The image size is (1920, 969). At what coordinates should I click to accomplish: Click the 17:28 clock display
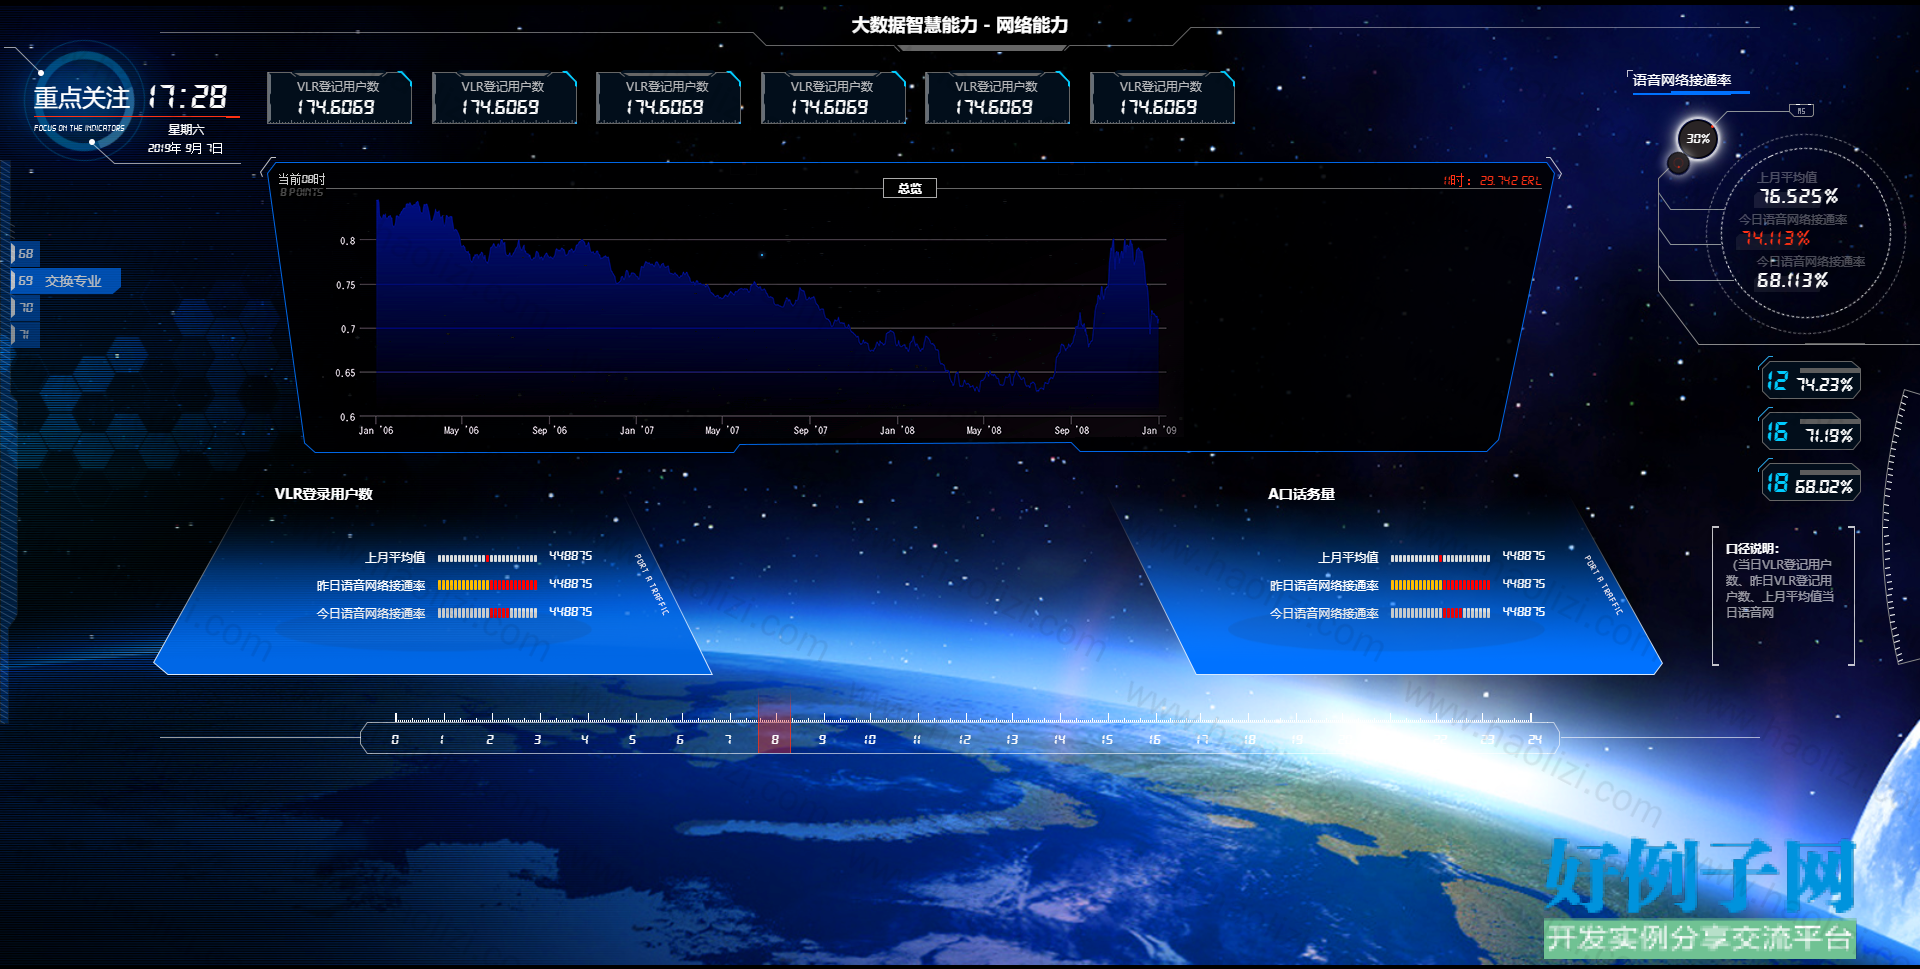click(188, 97)
